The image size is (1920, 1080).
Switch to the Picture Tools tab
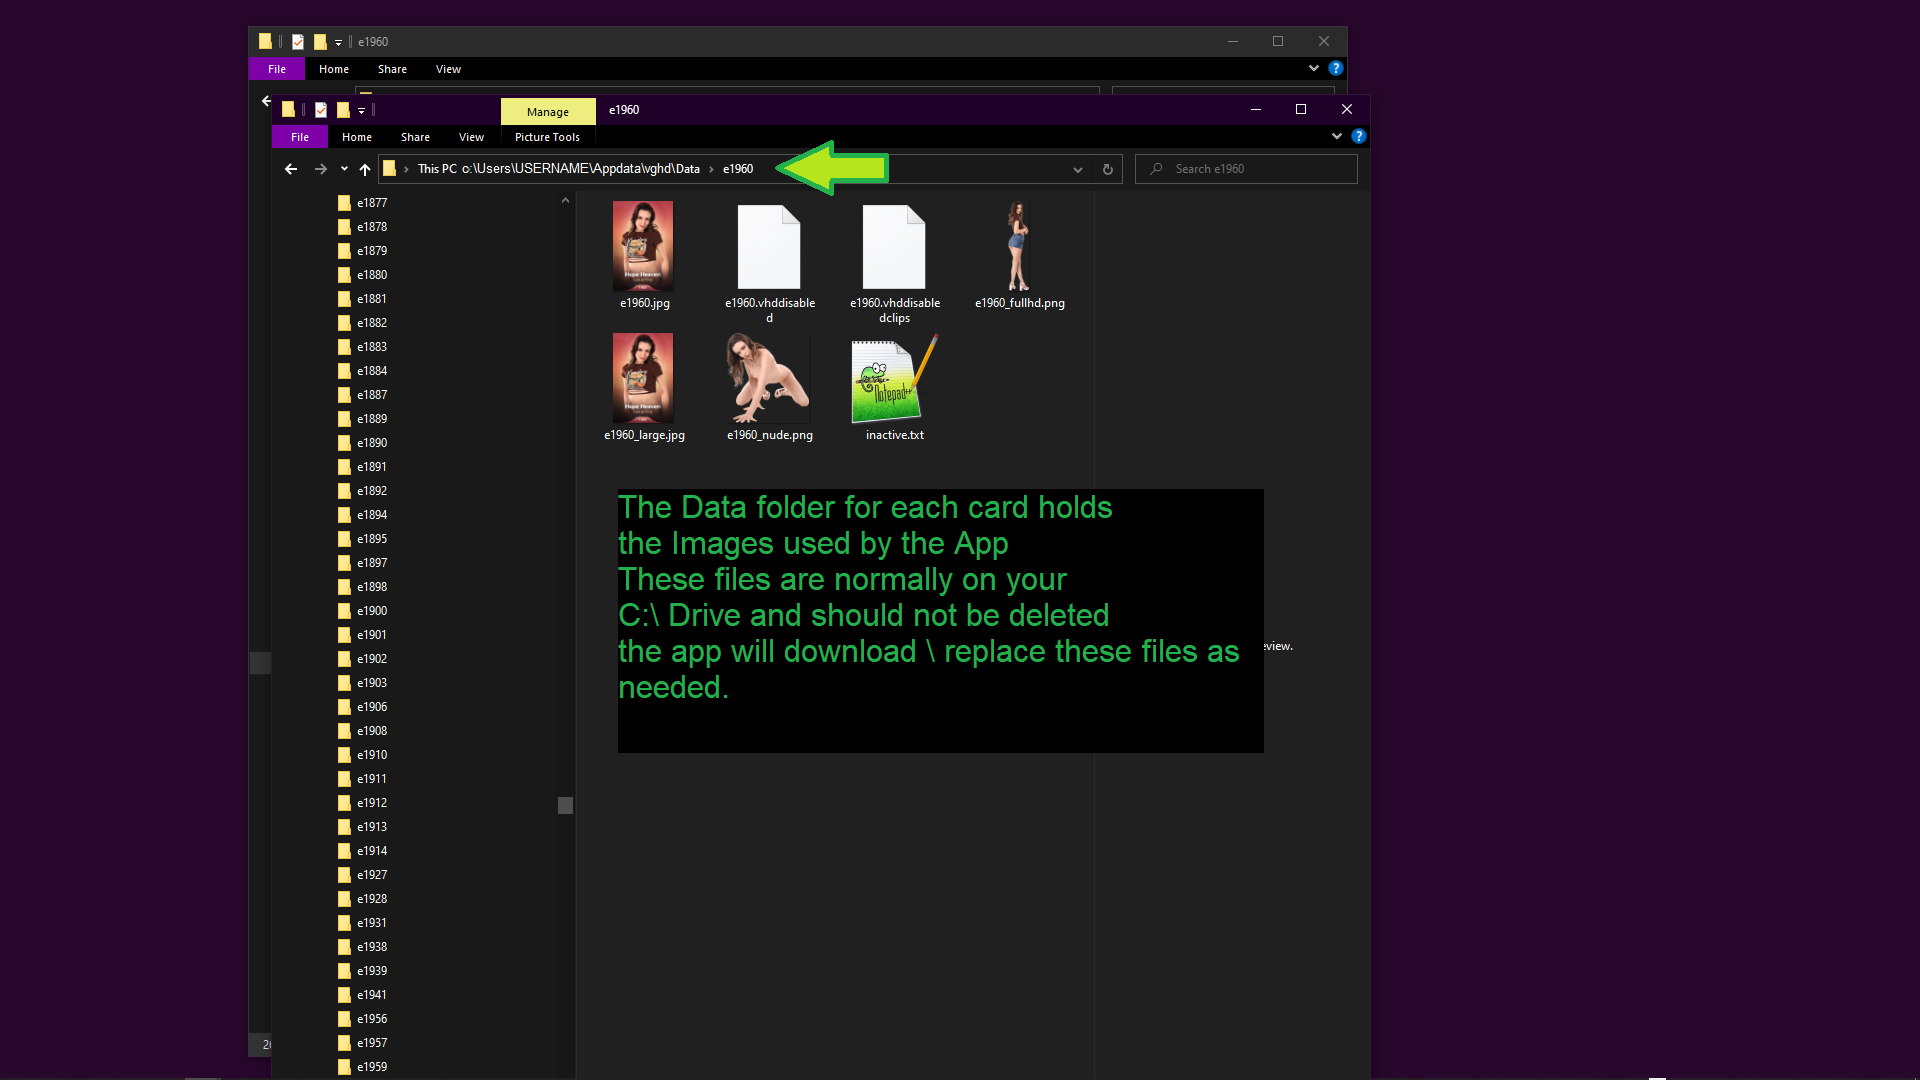tap(547, 137)
